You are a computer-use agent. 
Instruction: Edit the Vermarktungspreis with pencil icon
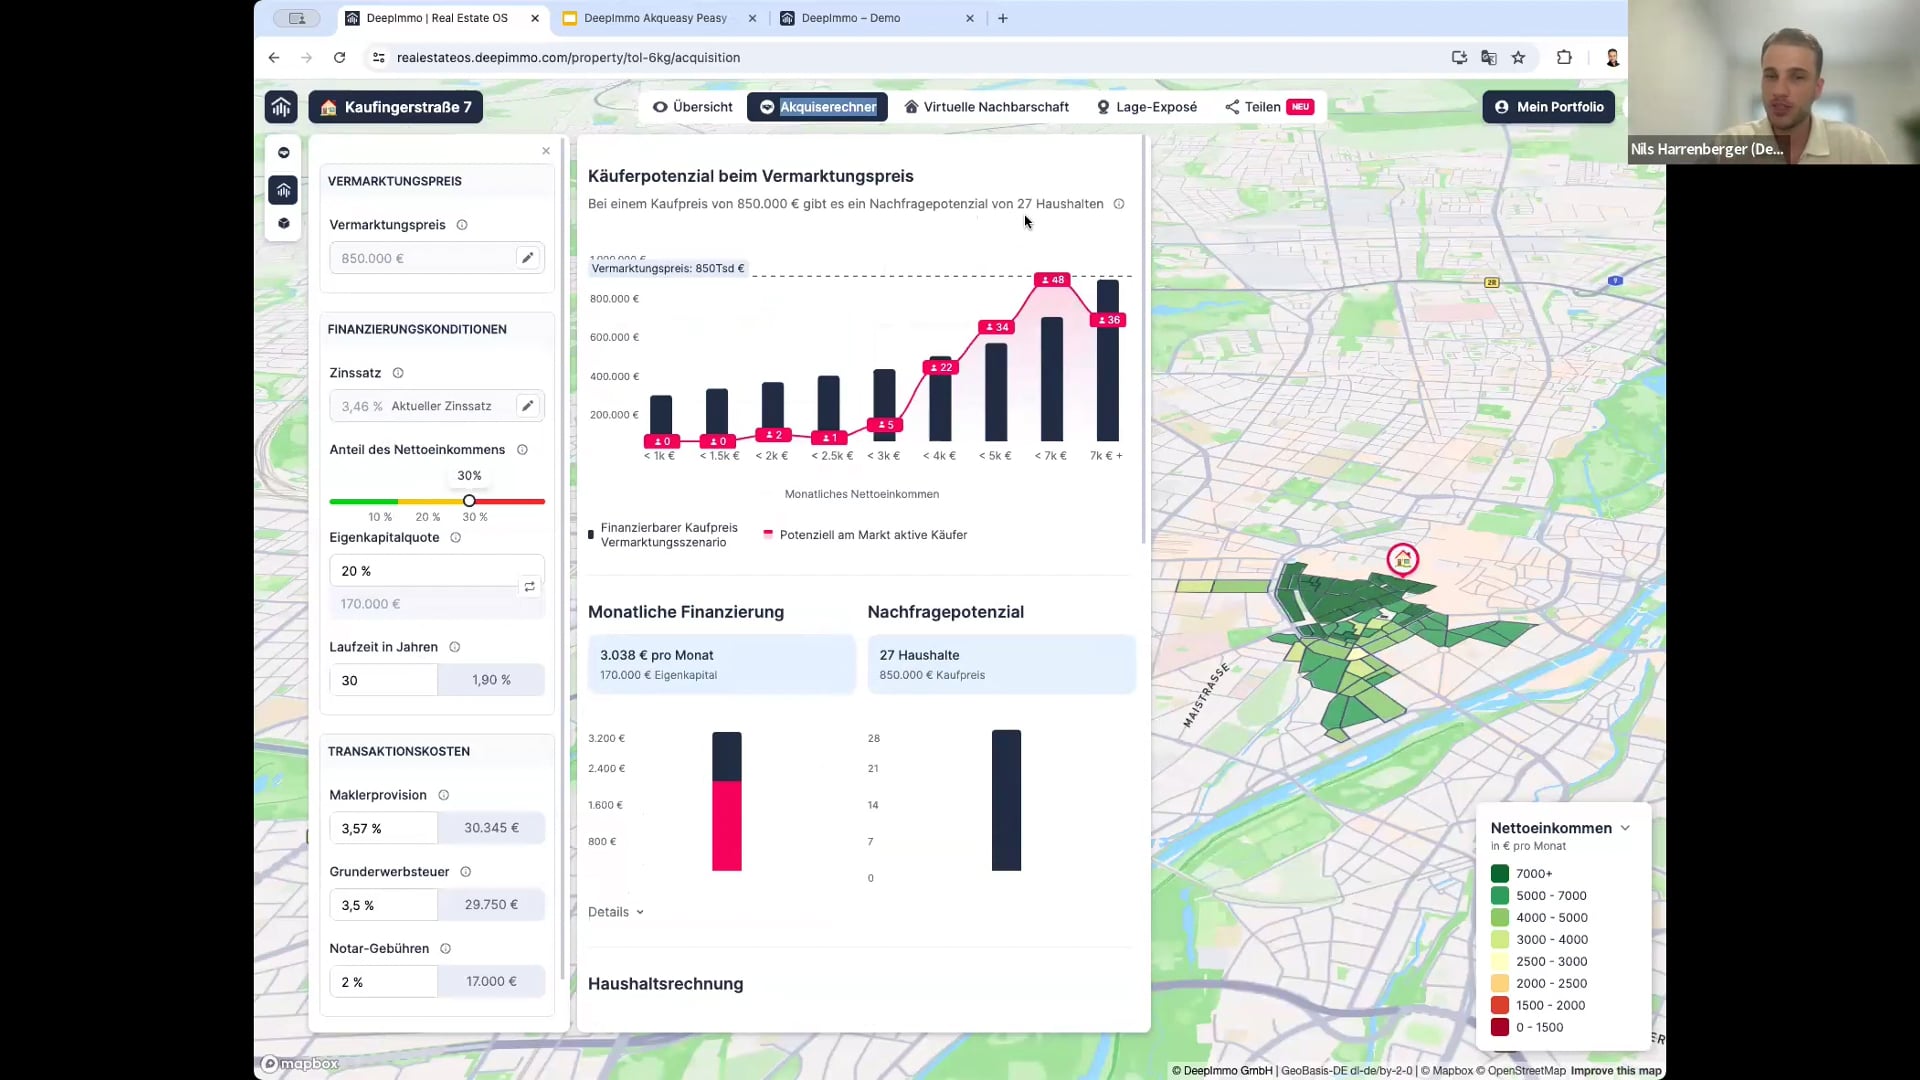528,258
